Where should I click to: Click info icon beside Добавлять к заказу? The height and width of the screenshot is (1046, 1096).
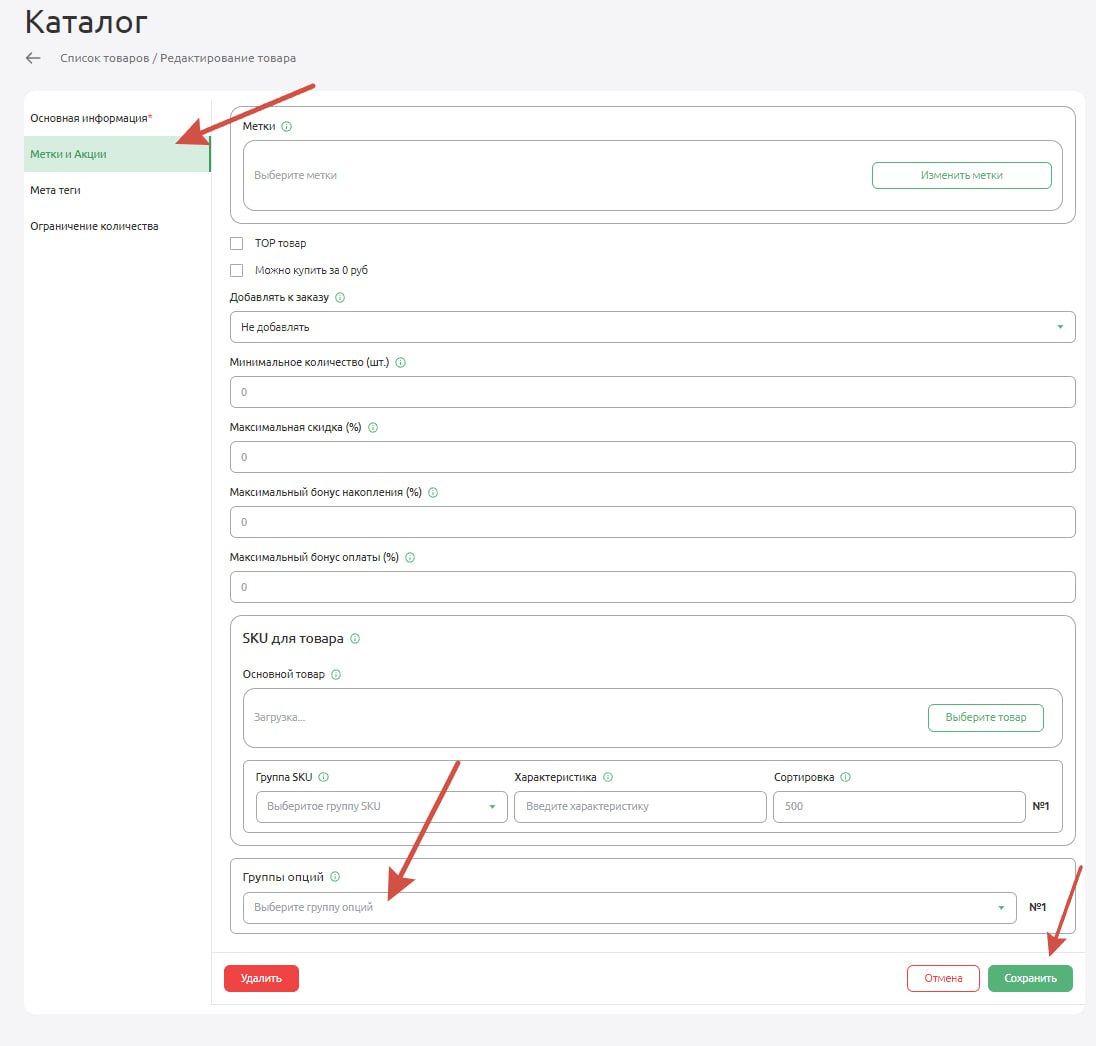coord(340,298)
